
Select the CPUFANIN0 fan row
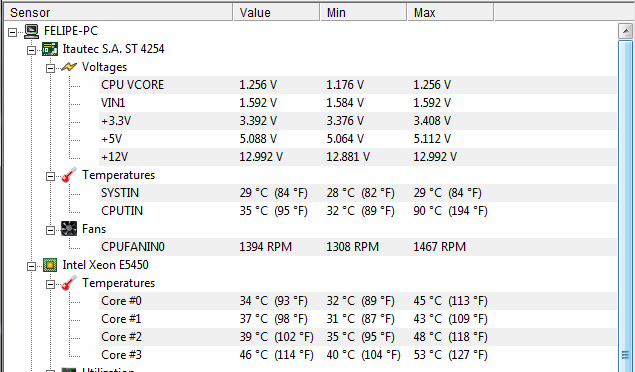[x=358, y=247]
